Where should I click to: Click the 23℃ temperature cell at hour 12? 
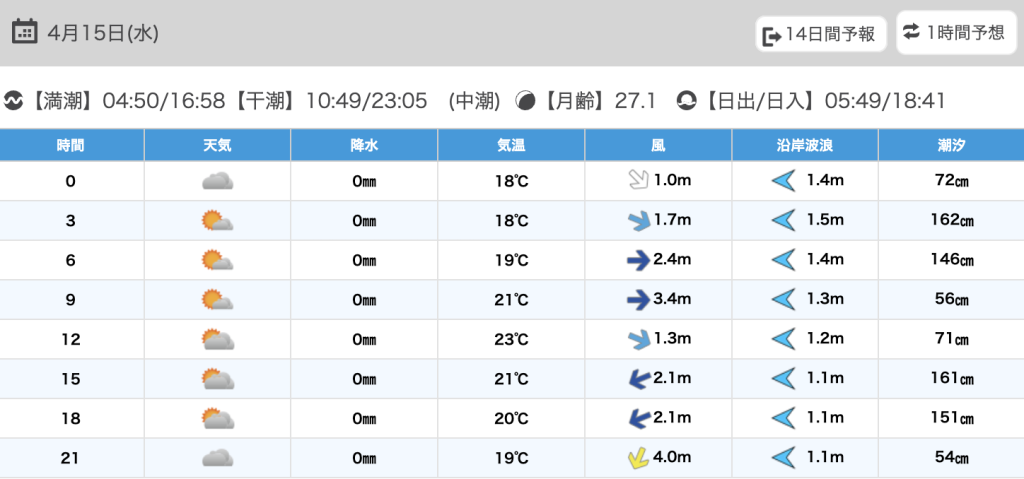511,339
